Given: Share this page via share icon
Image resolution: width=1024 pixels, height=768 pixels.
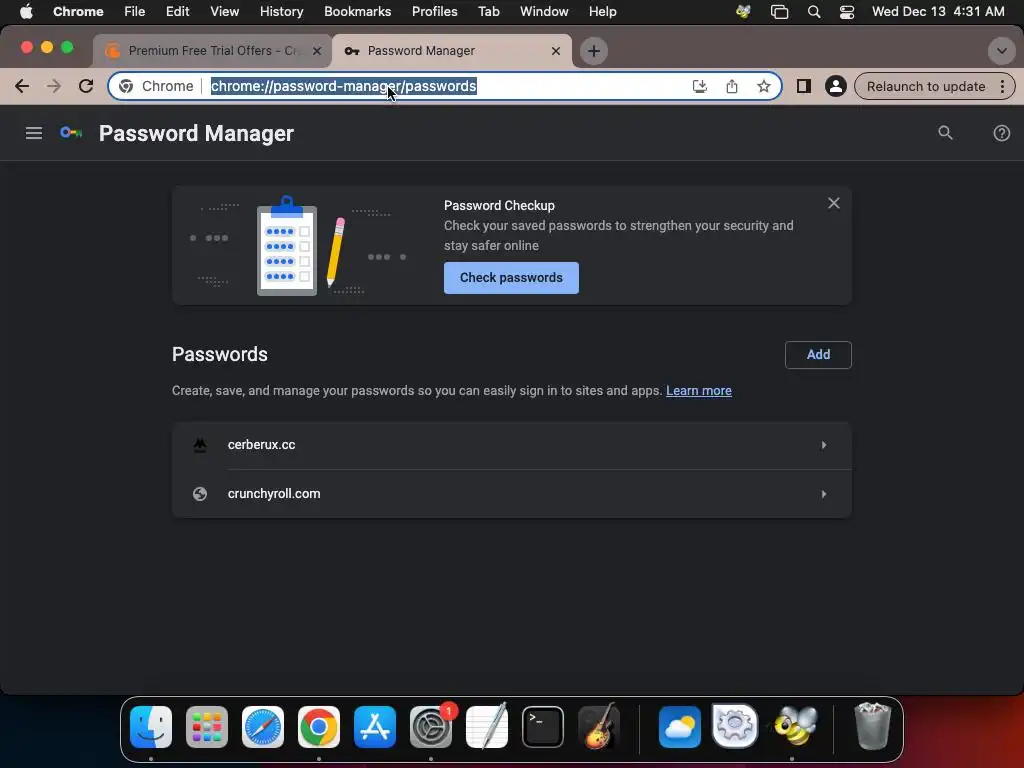Looking at the screenshot, I should (731, 86).
